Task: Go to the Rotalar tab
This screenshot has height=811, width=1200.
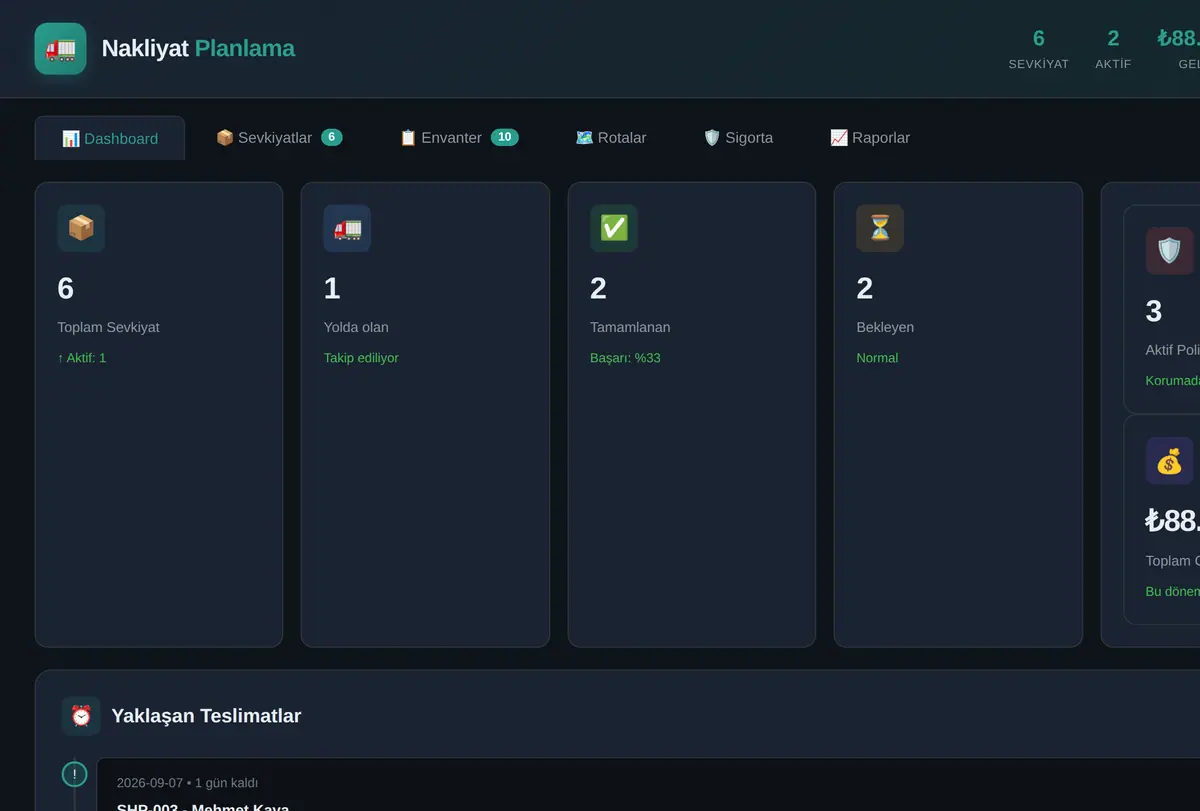Action: pos(611,137)
